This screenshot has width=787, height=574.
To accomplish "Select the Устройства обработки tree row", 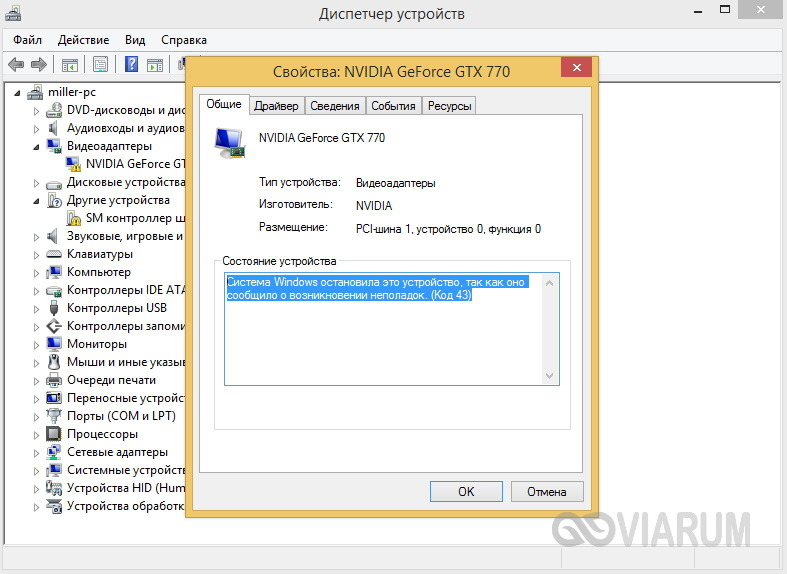I will pos(115,506).
